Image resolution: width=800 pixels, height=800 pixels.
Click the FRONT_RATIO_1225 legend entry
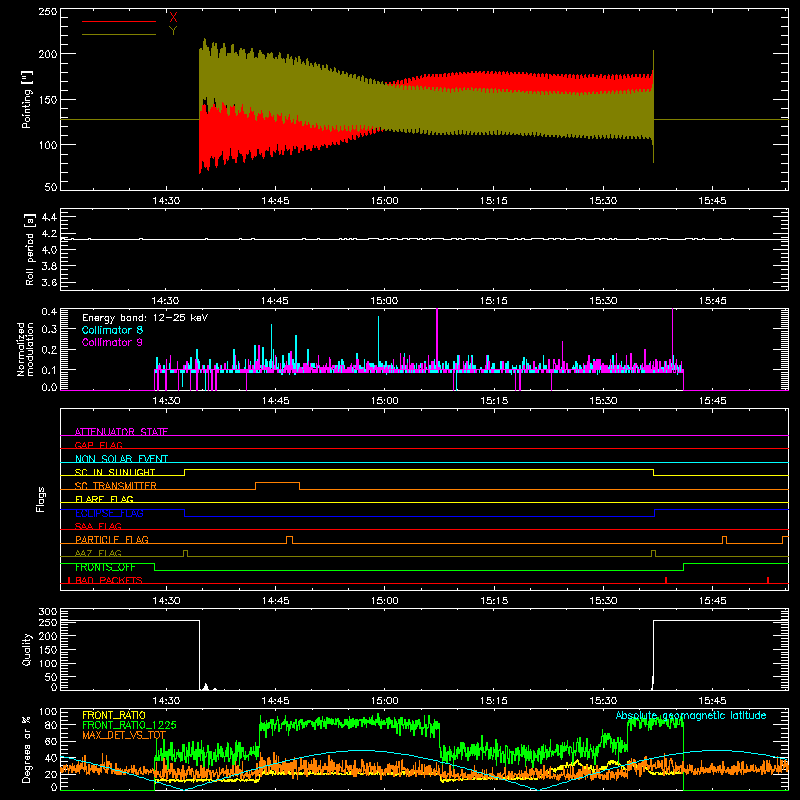[x=129, y=725]
